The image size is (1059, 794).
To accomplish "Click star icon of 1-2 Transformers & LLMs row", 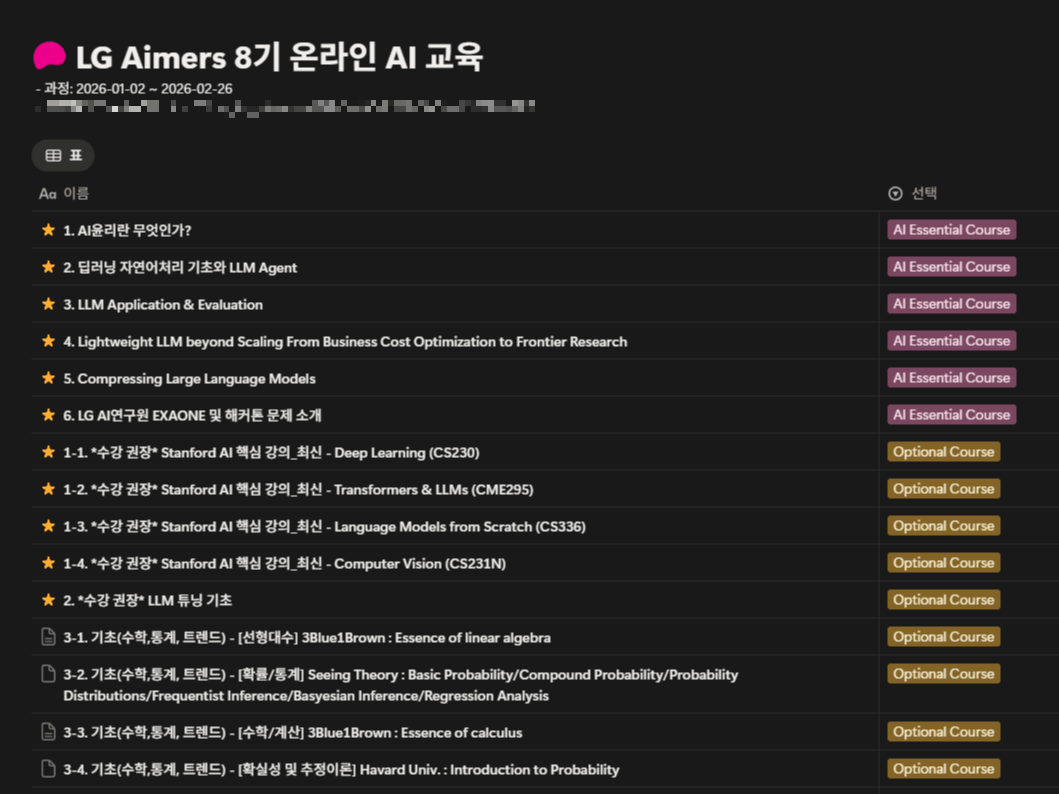I will [x=48, y=489].
